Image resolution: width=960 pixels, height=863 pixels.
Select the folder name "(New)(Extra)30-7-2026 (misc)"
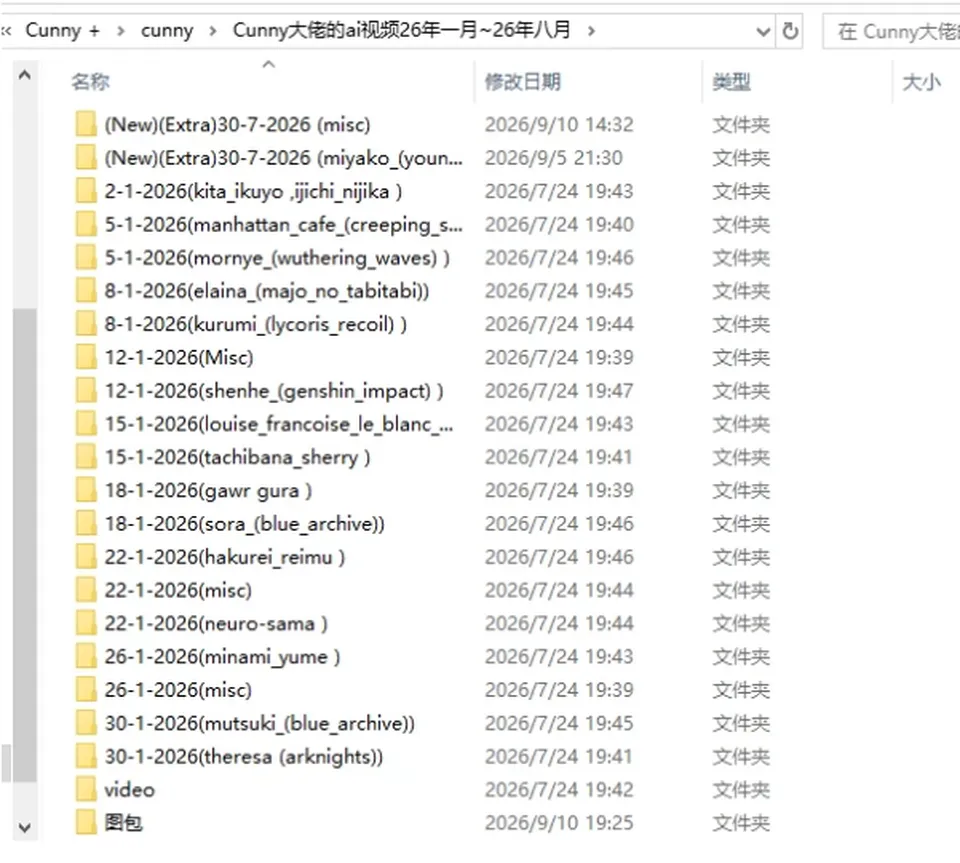coord(238,125)
